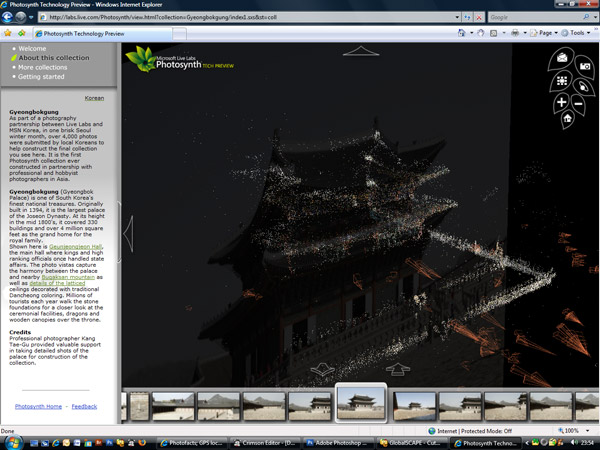The image size is (600, 450).
Task: Switch to Photofacts GPS taskbar window
Action: pos(193,443)
